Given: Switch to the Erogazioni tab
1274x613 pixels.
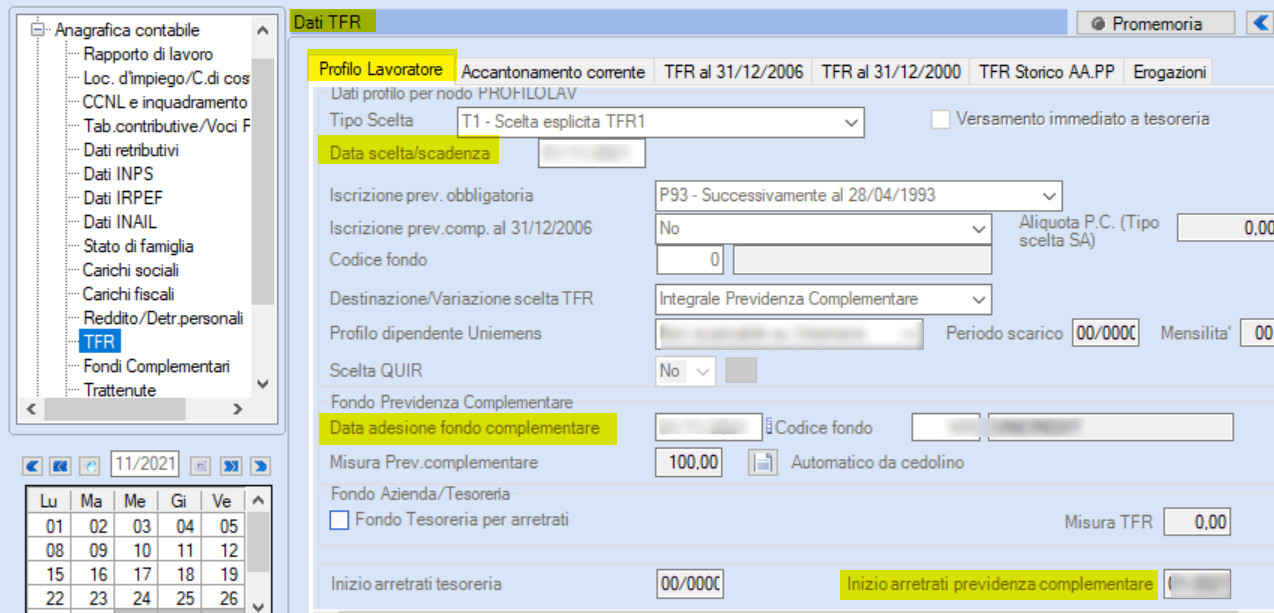Looking at the screenshot, I should click(1169, 72).
